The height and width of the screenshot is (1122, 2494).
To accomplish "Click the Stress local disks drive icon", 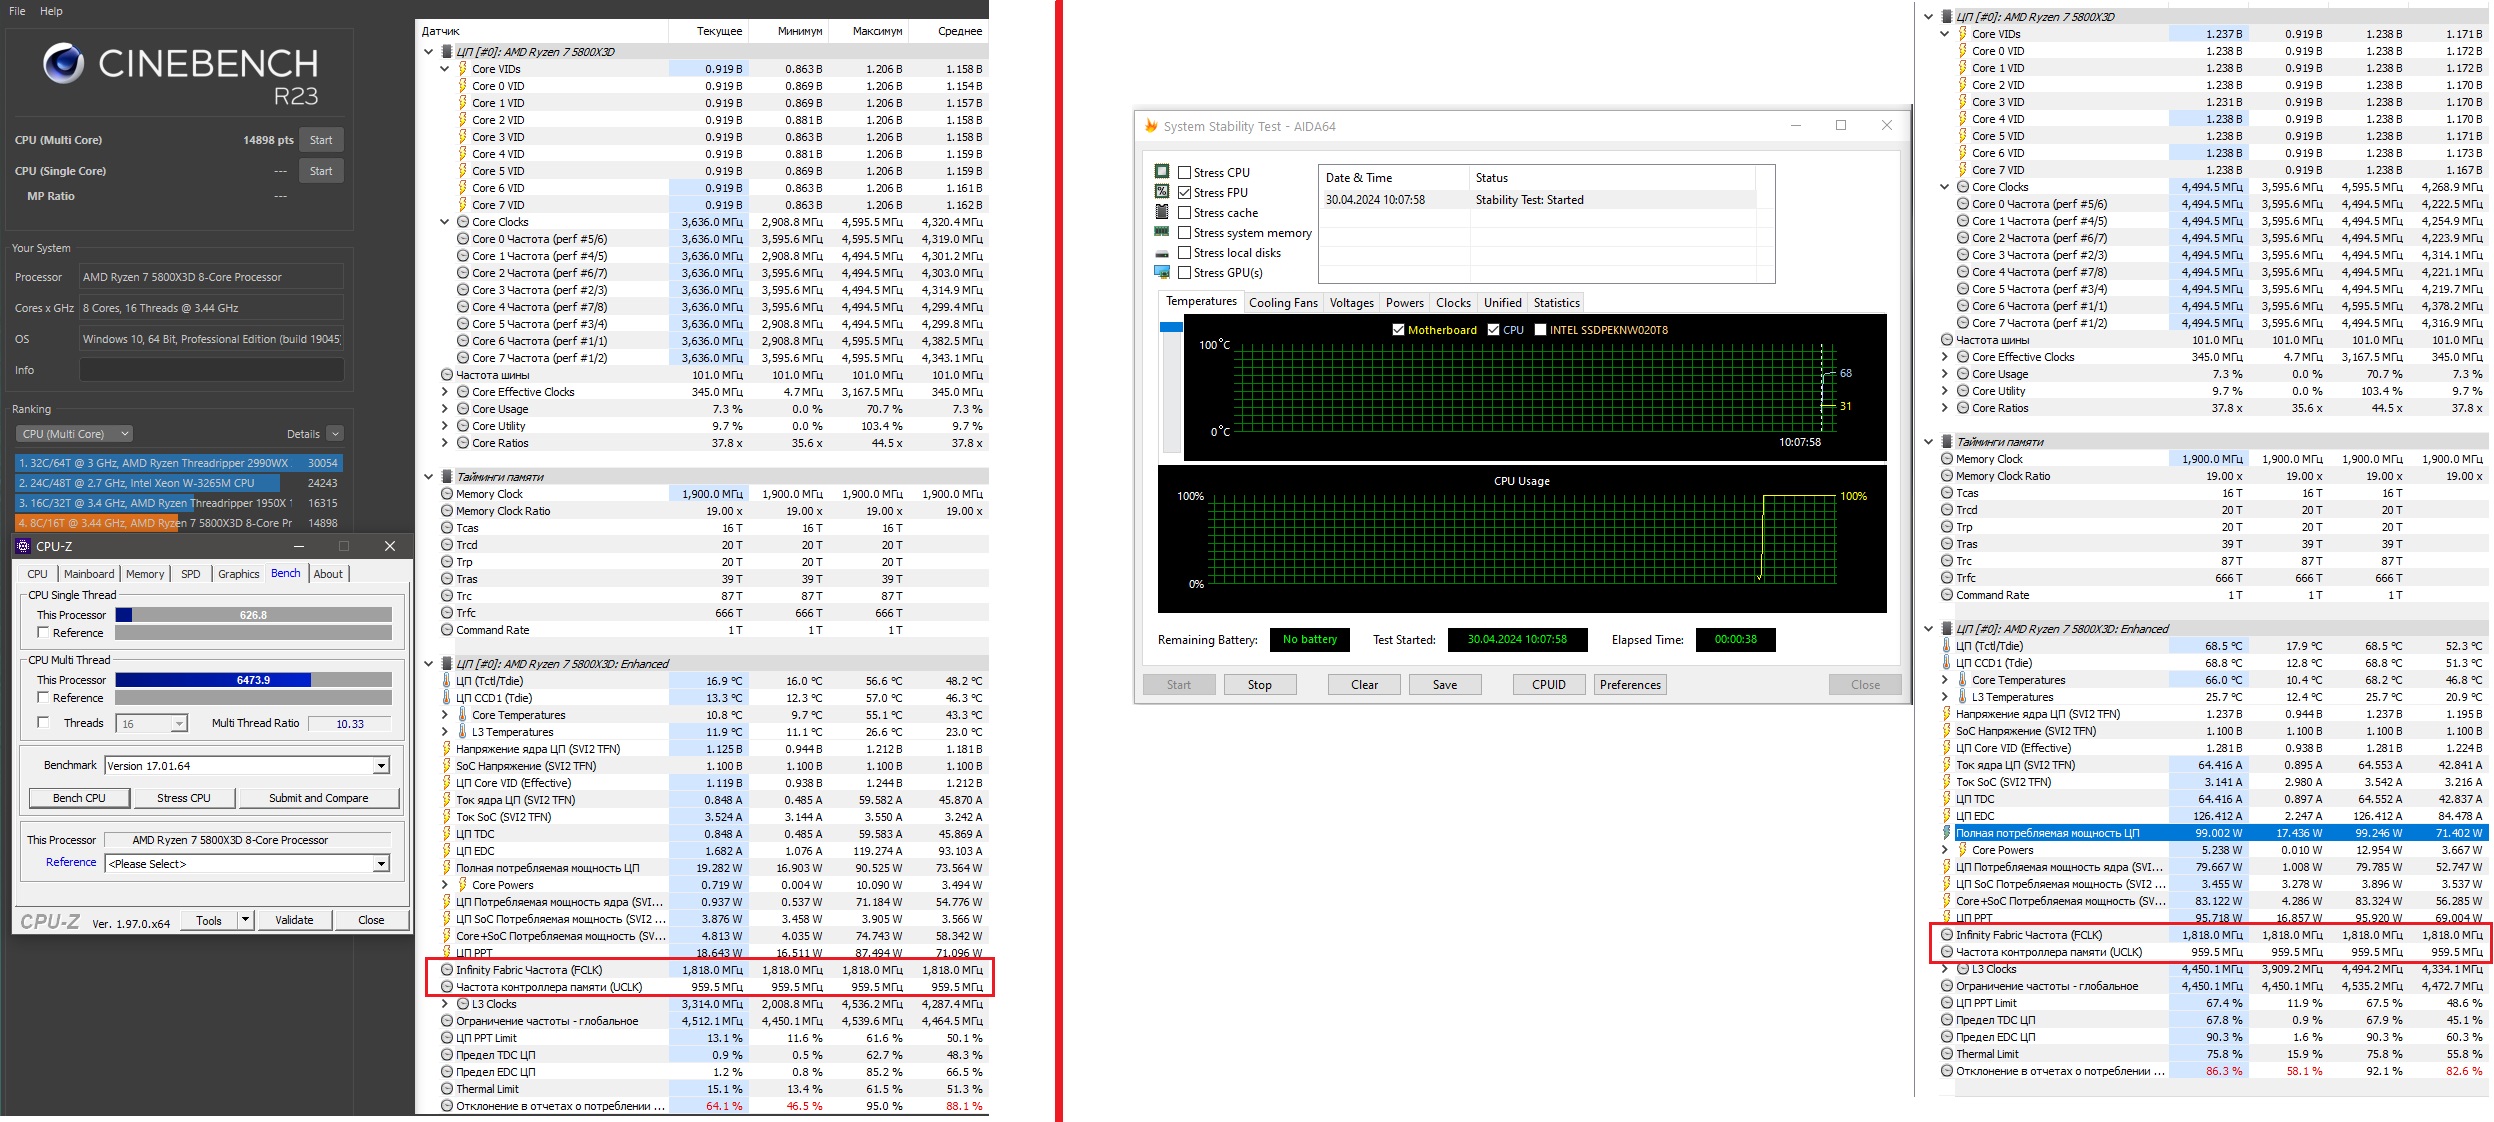I will [1162, 253].
